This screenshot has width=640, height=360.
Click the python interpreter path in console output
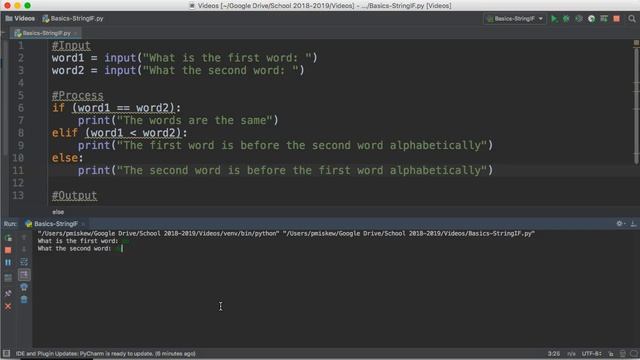(158, 233)
